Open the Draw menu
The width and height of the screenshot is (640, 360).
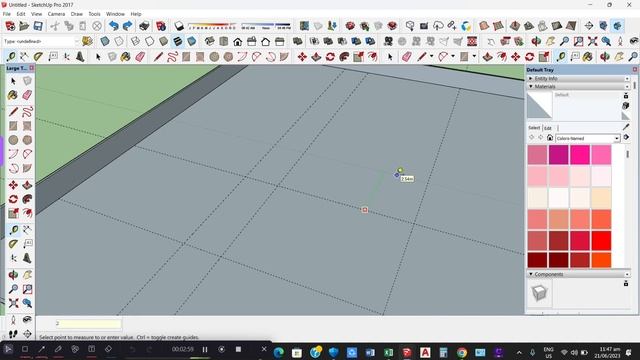tap(77, 14)
